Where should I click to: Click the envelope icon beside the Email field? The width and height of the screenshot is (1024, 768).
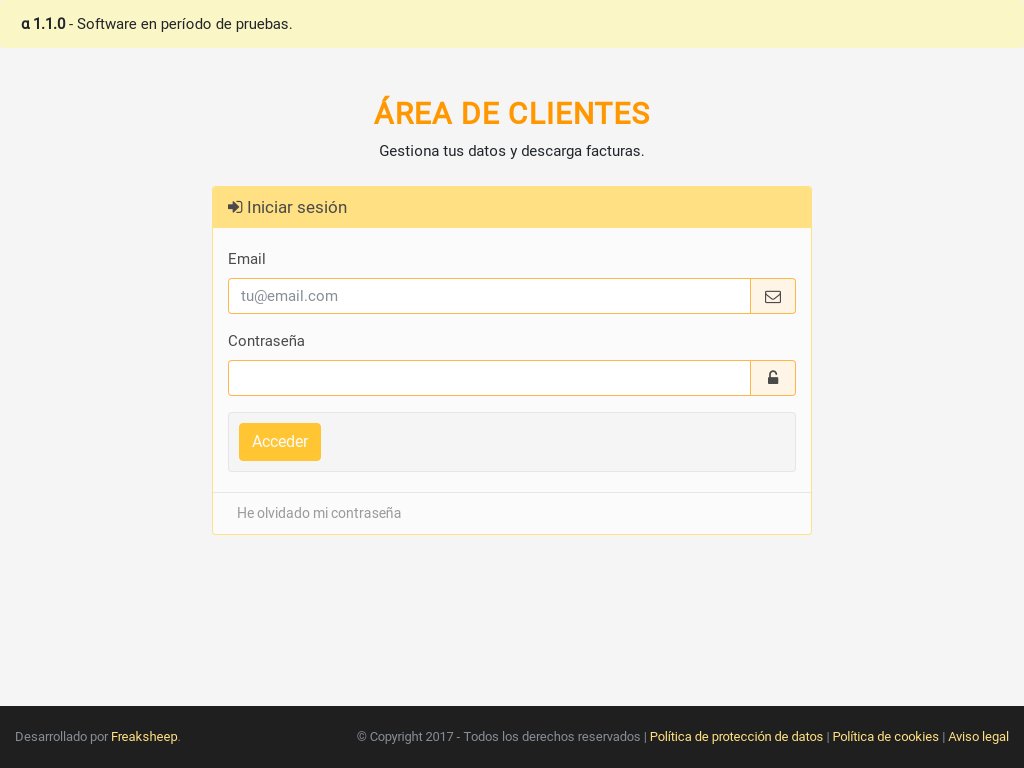pos(773,296)
